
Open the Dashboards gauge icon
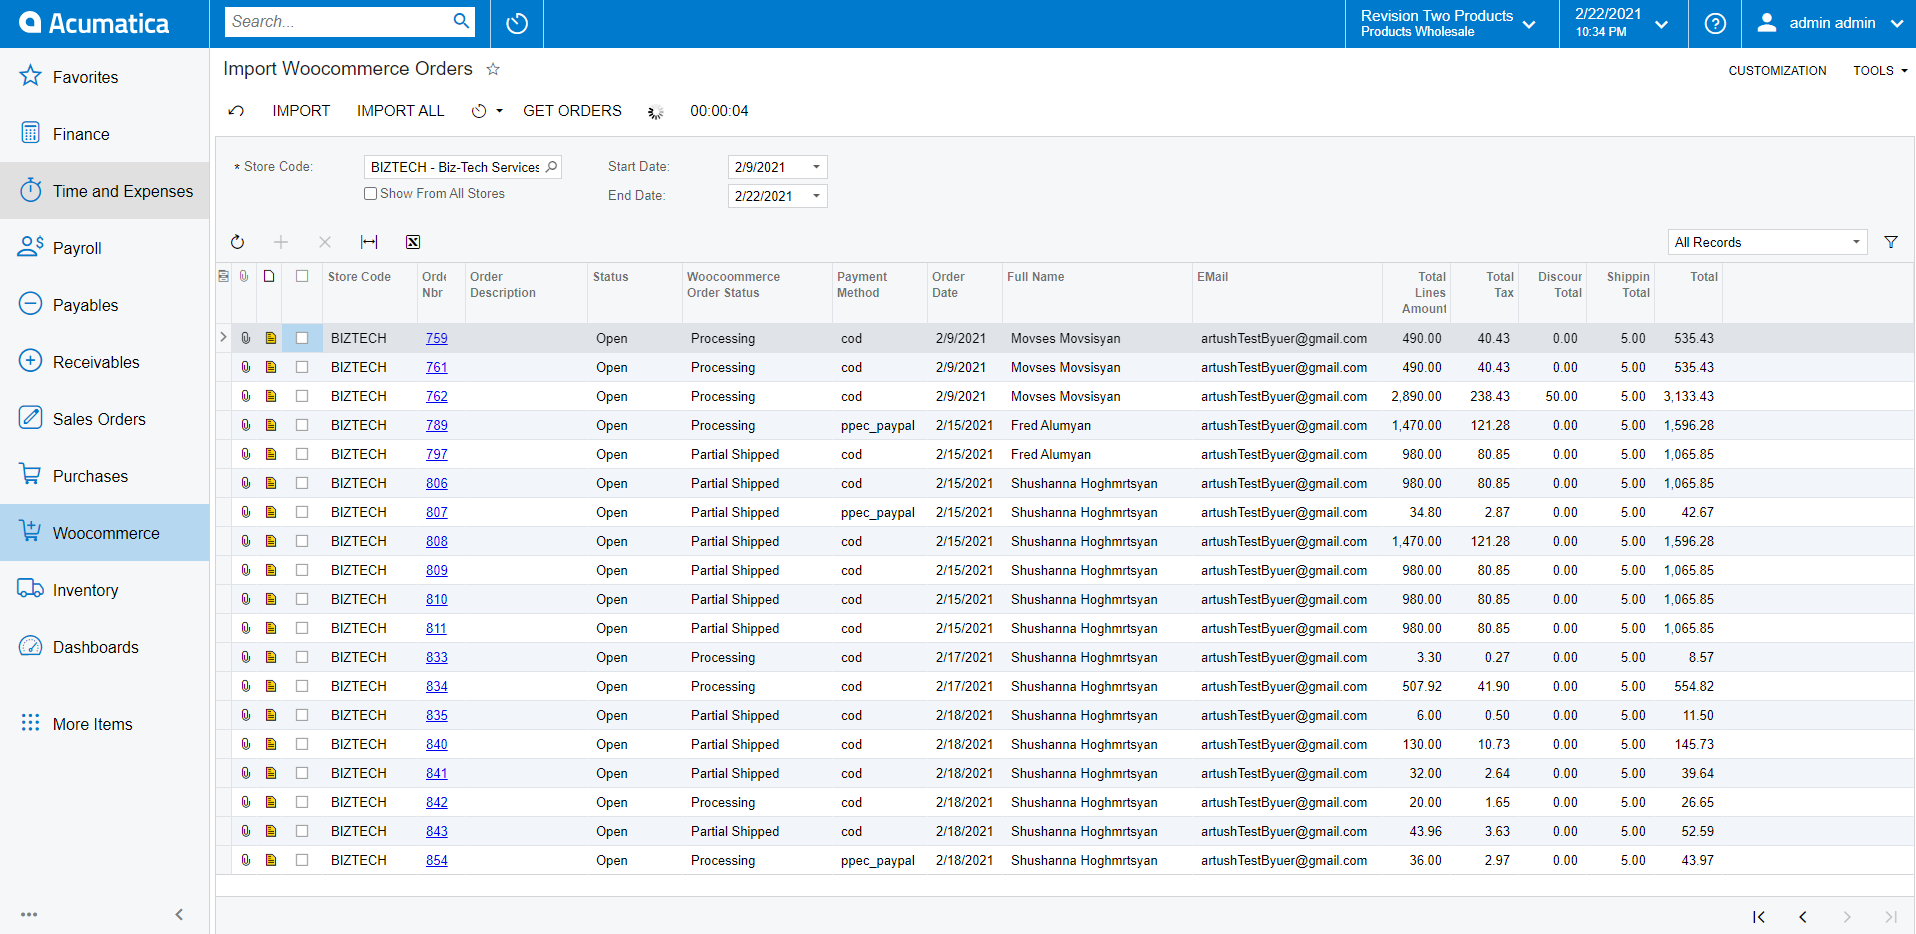31,646
